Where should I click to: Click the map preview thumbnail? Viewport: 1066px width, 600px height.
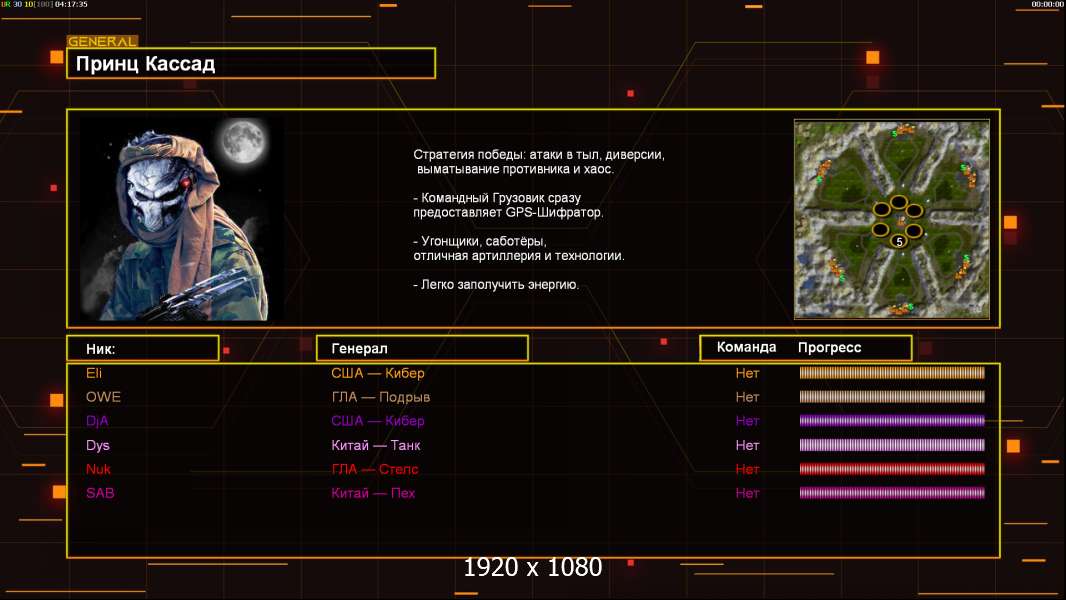coord(892,219)
